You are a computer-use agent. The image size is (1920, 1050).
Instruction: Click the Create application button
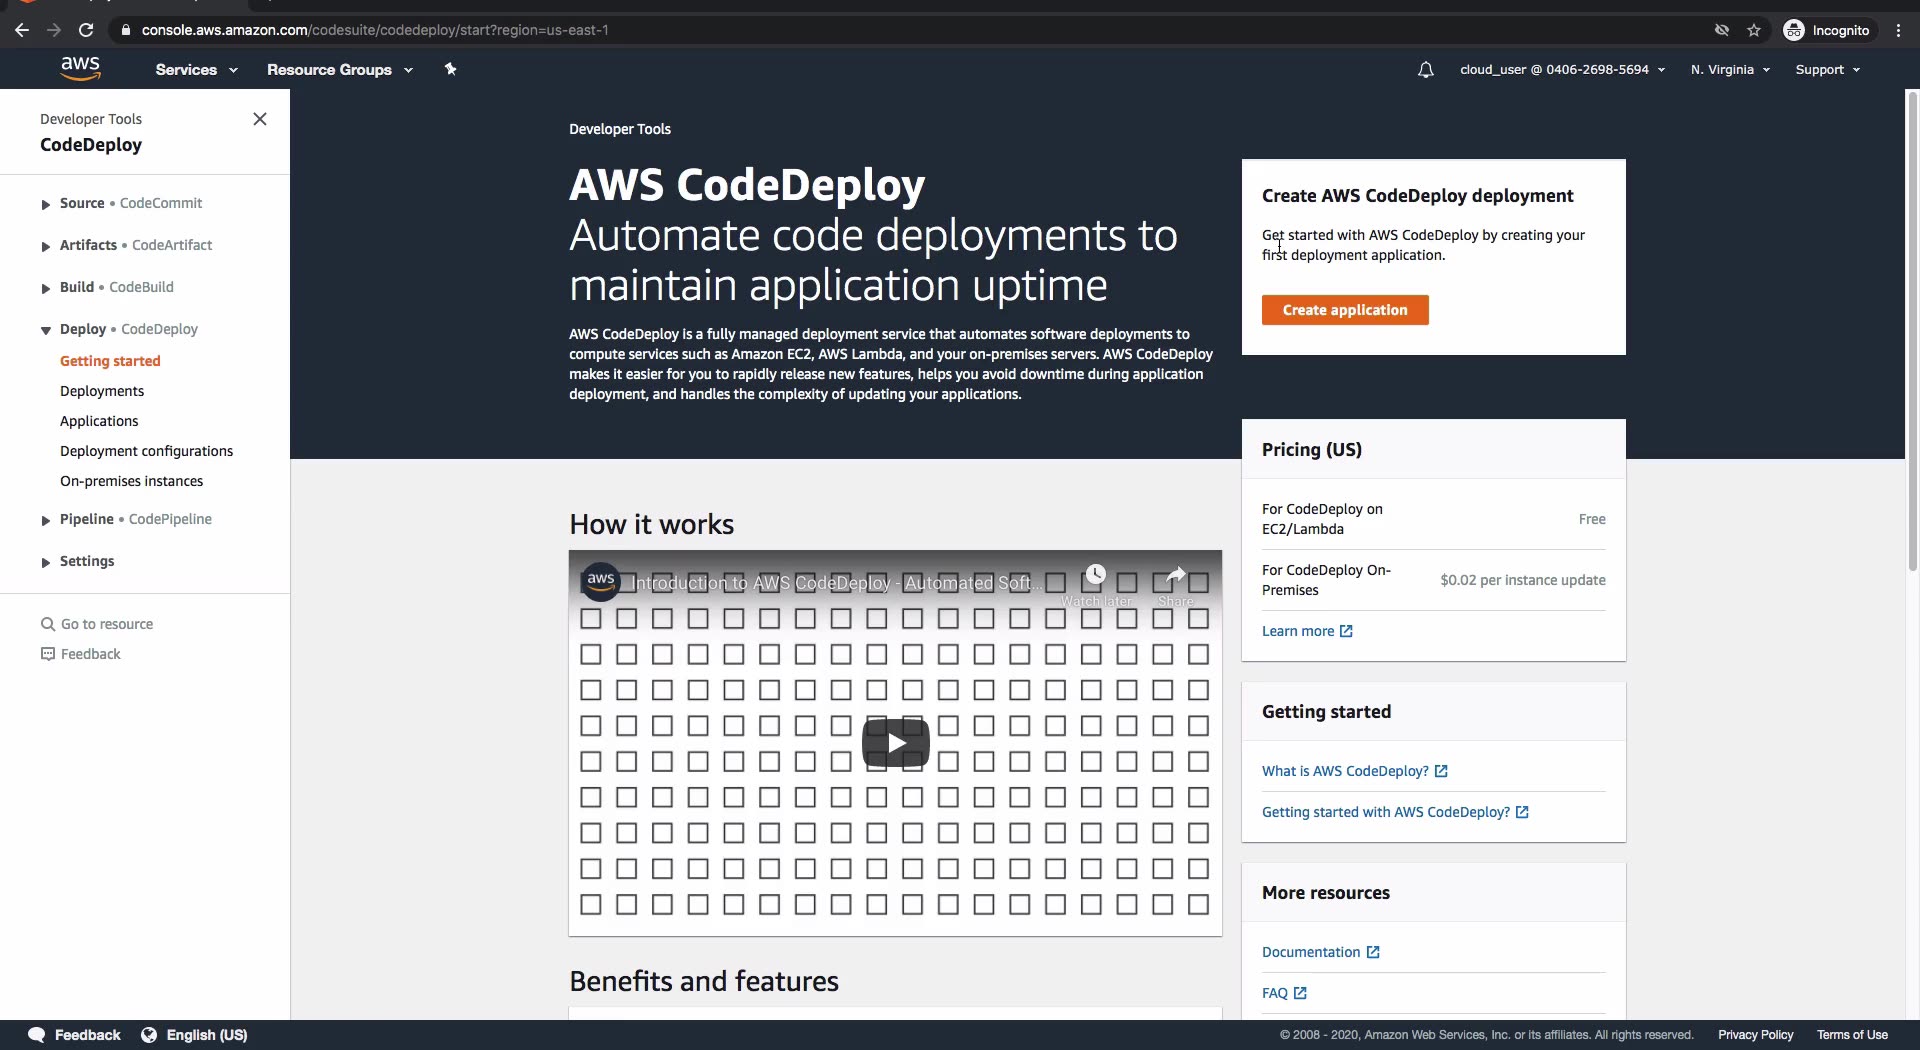tap(1344, 310)
